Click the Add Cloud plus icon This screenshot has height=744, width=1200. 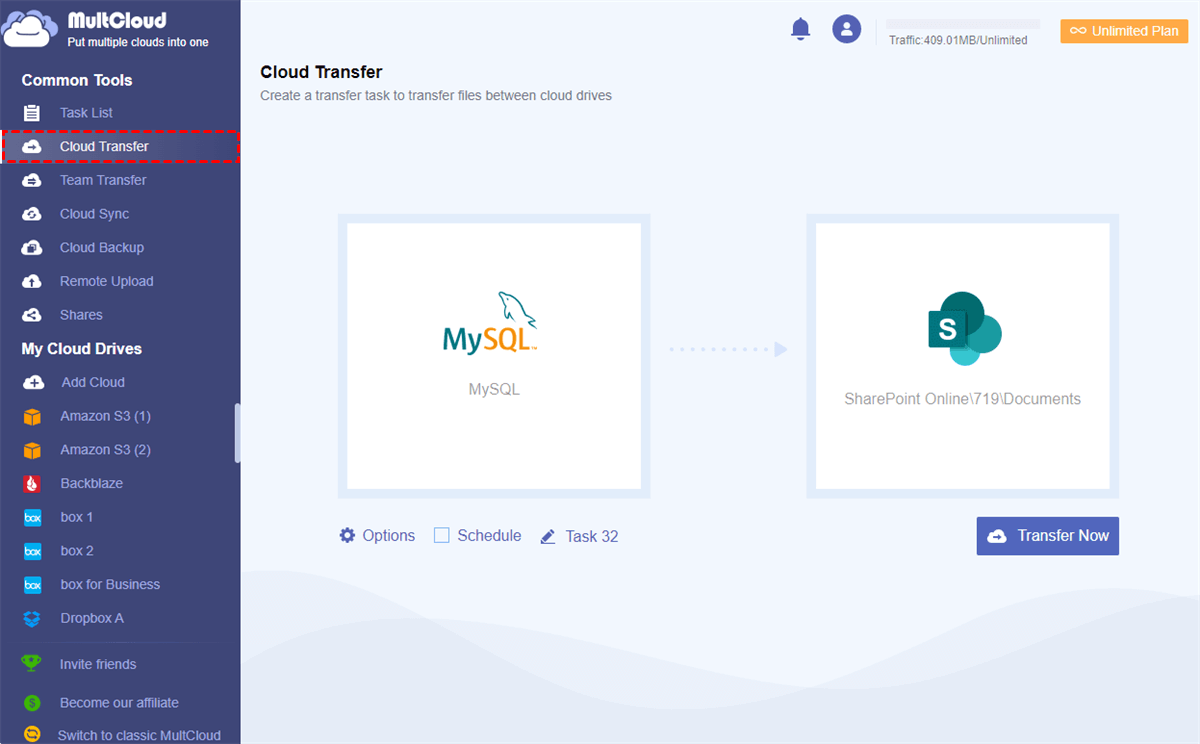tap(33, 382)
